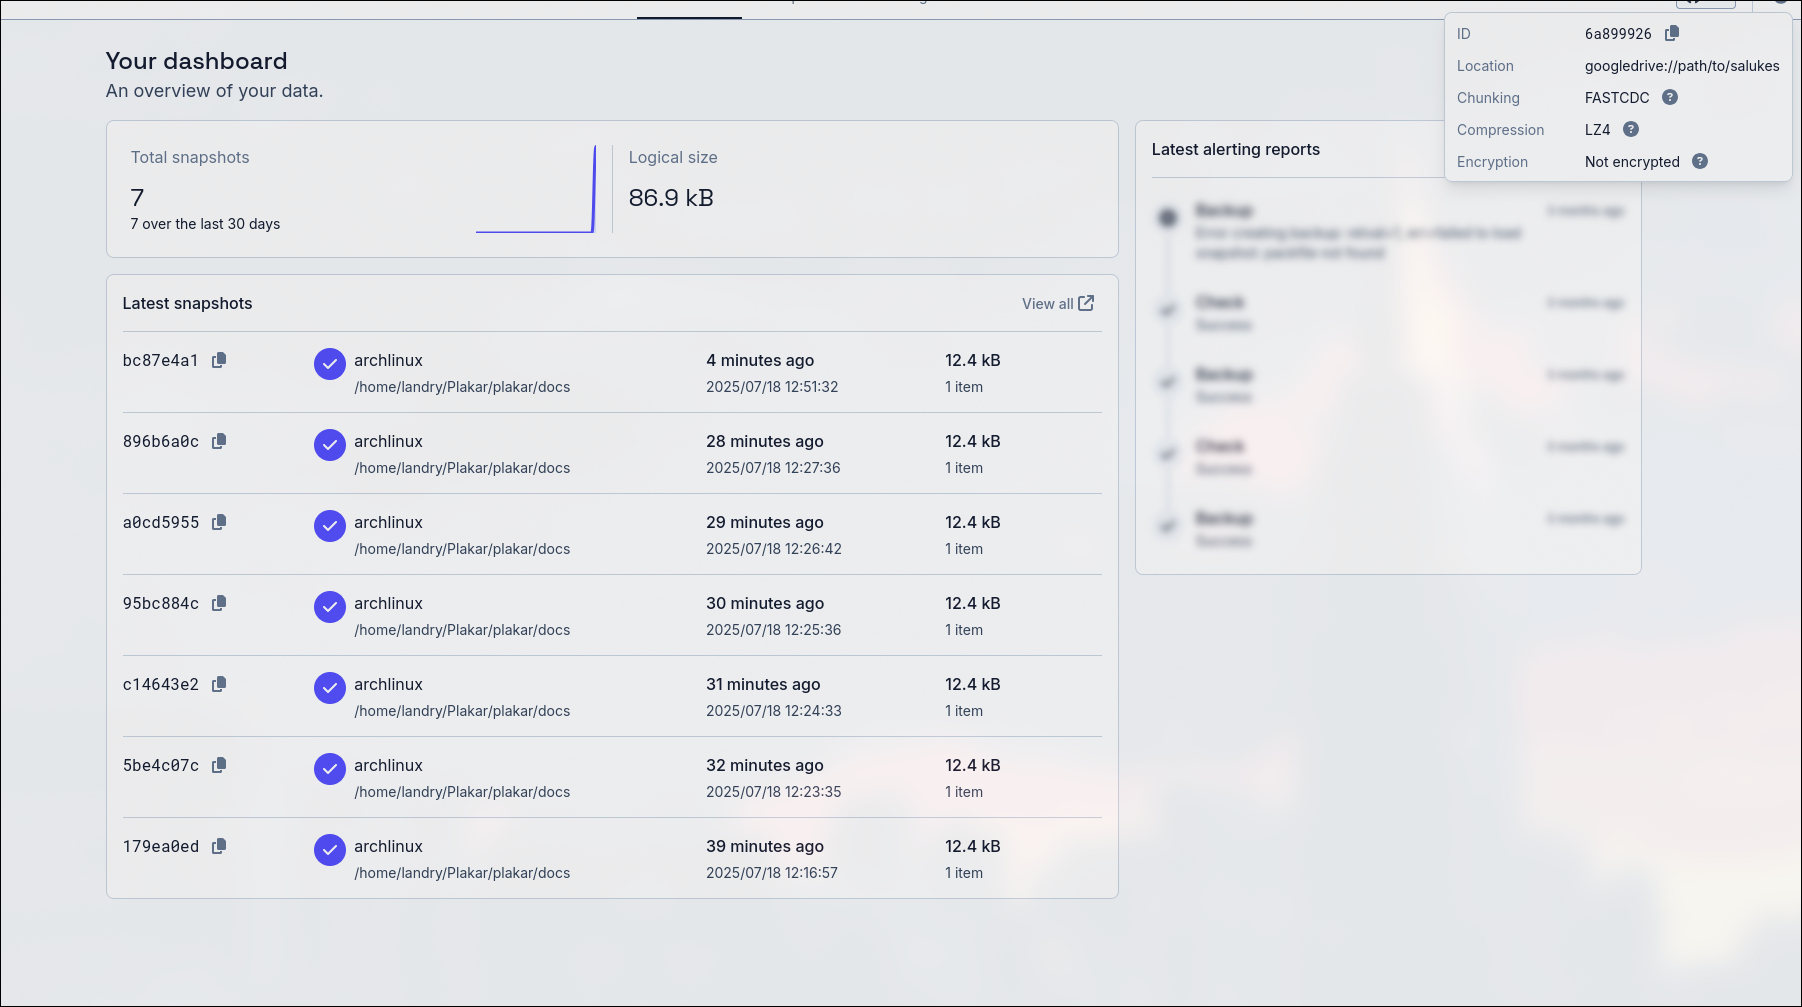The width and height of the screenshot is (1802, 1007).
Task: Open snapshot taken 29 minutes ago
Action: tap(764, 522)
